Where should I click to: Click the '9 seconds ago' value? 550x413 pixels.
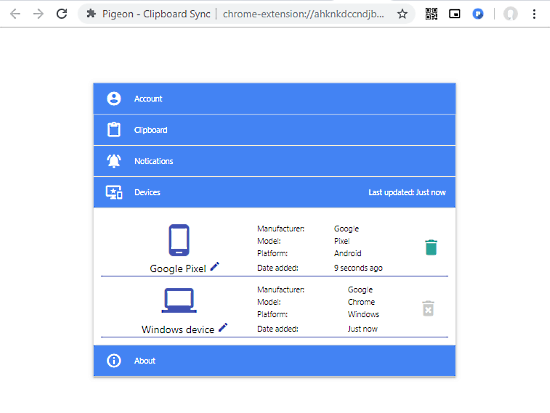[358, 268]
